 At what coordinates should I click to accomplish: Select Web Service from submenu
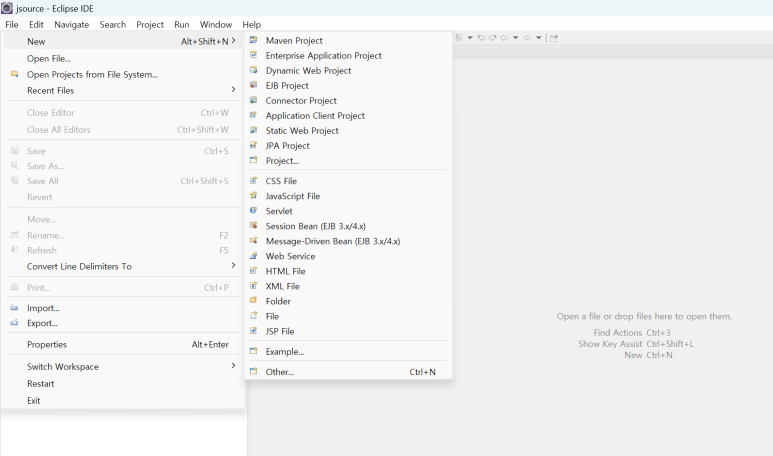click(x=348, y=256)
